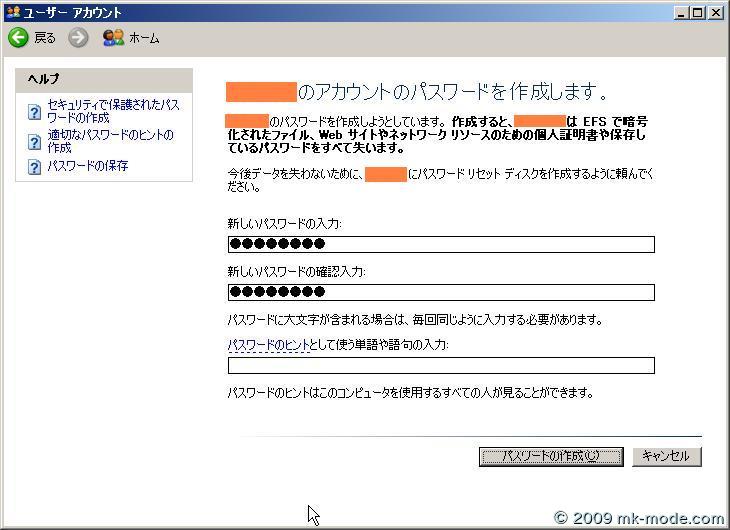The image size is (730, 530).
Task: Click the heading のアカウントのパスワードを作成します
Action: pyautogui.click(x=452, y=91)
